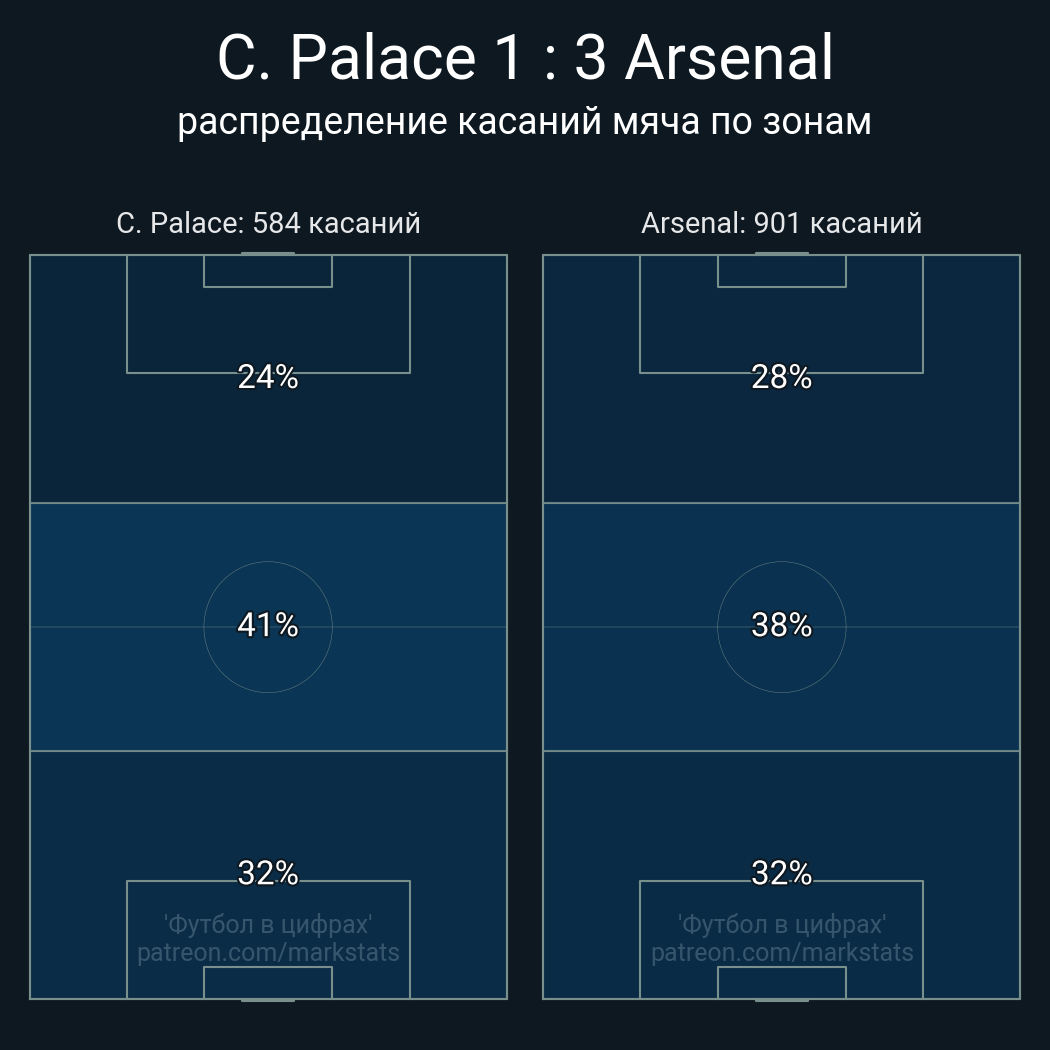Viewport: 1050px width, 1050px height.
Task: Select the 'C. Palace: 584 касаний' label
Action: (x=268, y=223)
